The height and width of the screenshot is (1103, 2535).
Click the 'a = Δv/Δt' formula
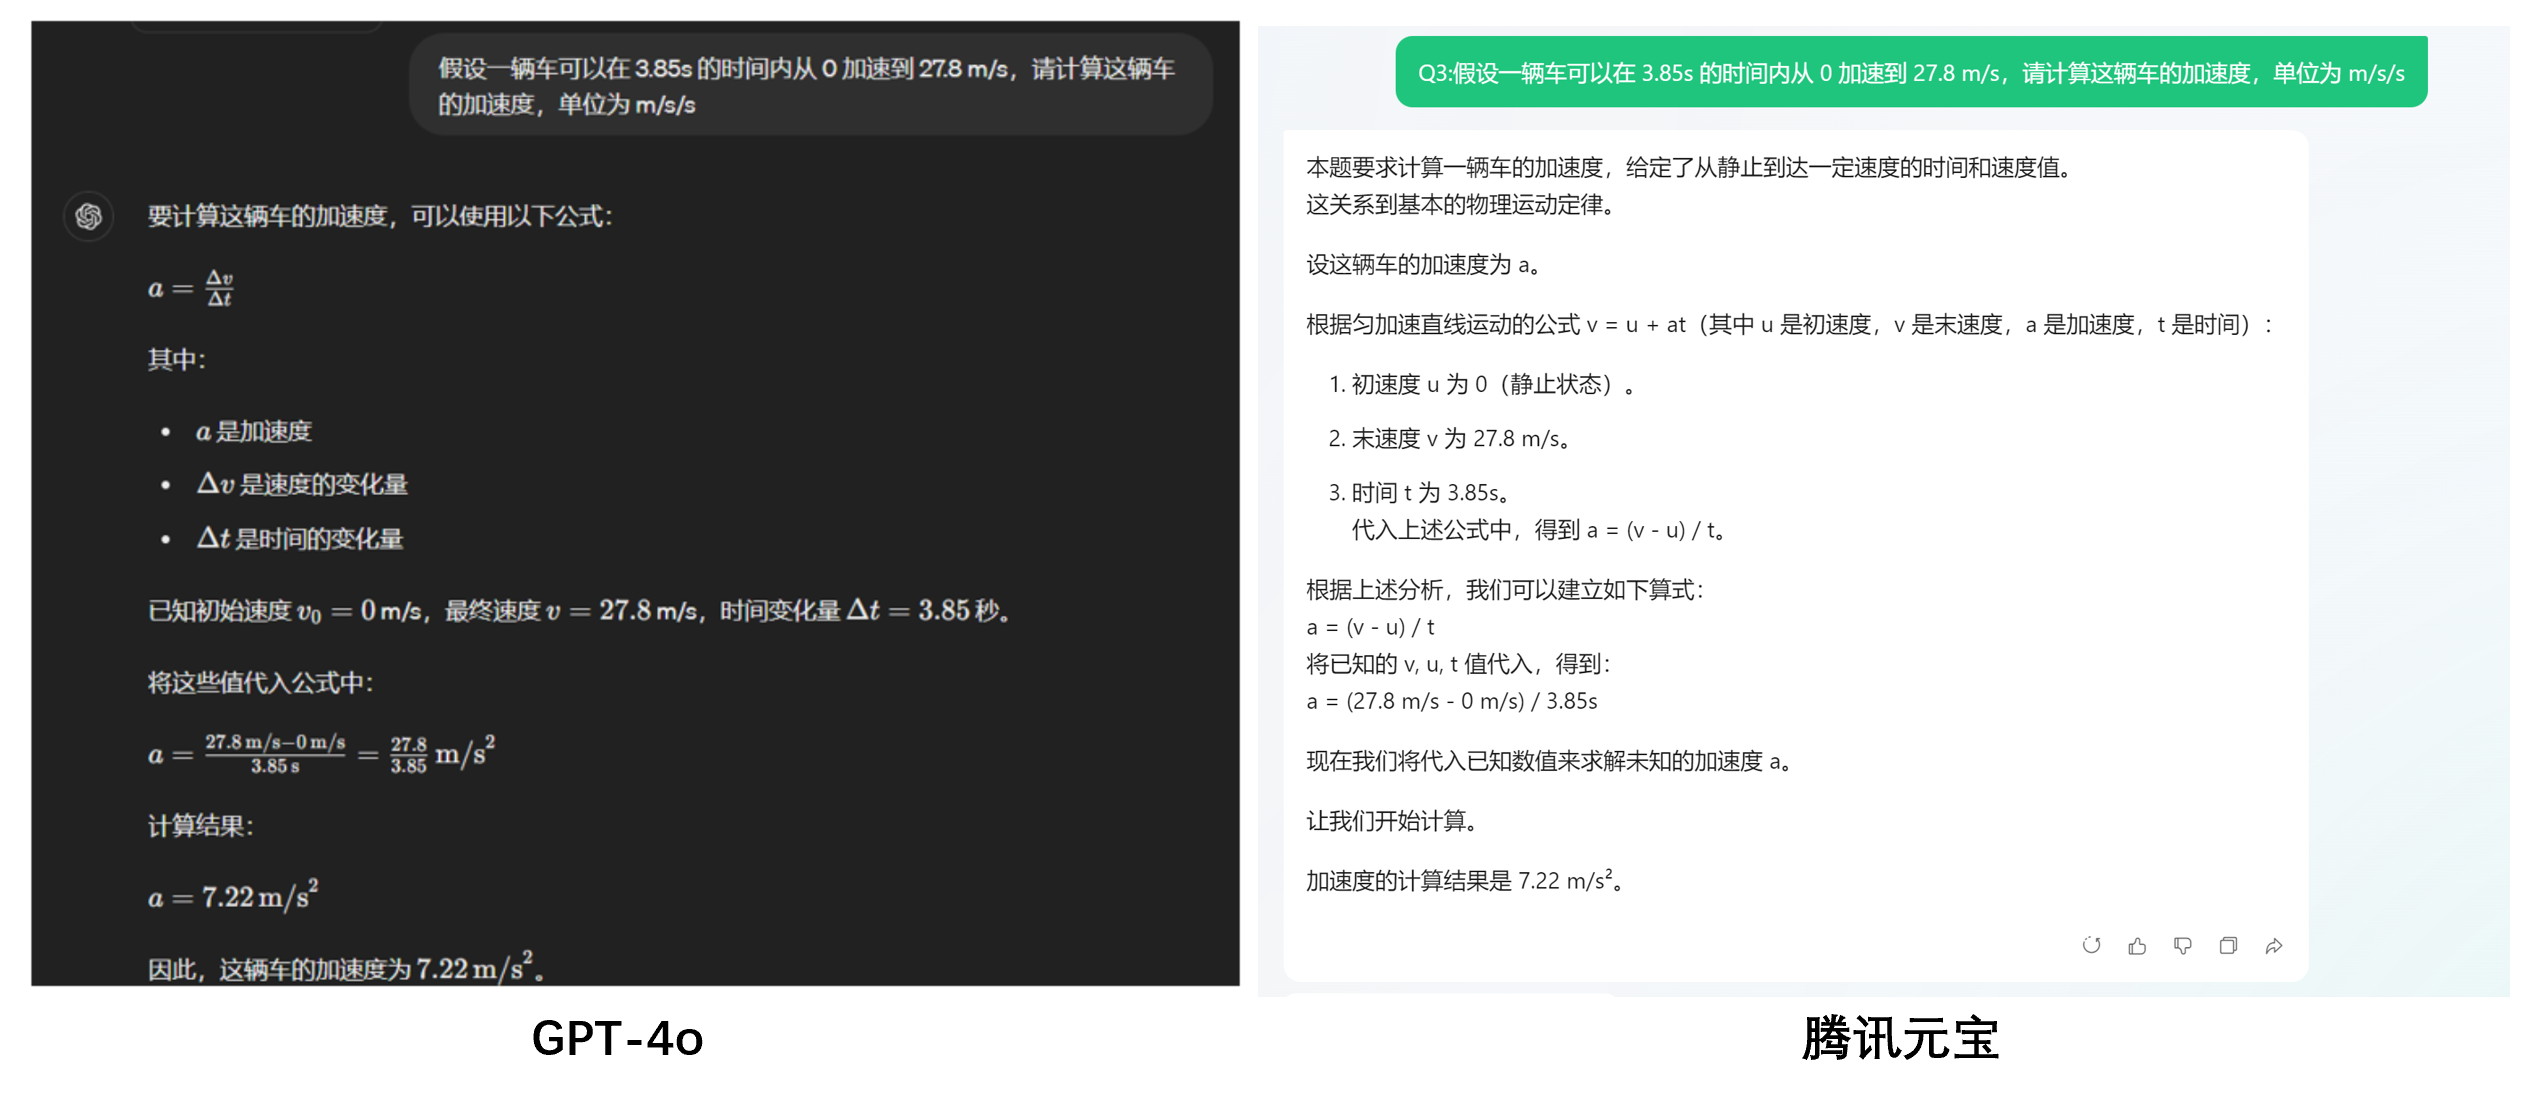pyautogui.click(x=191, y=288)
